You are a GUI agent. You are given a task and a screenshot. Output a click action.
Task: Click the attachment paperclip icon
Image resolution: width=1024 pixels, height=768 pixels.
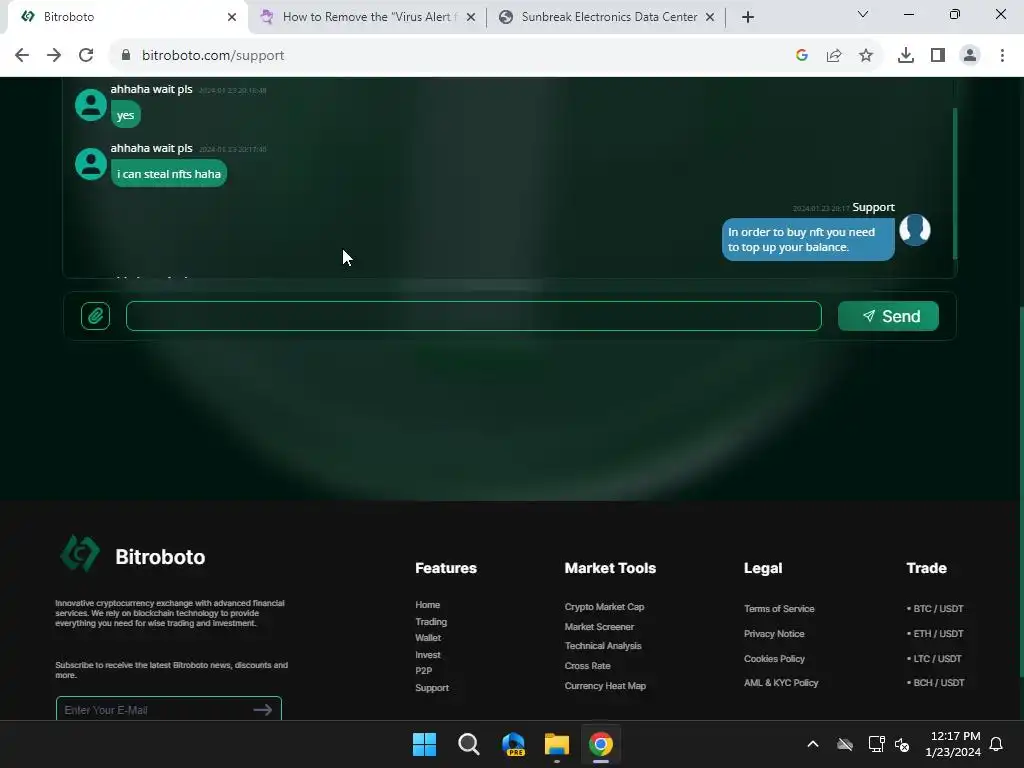(95, 316)
